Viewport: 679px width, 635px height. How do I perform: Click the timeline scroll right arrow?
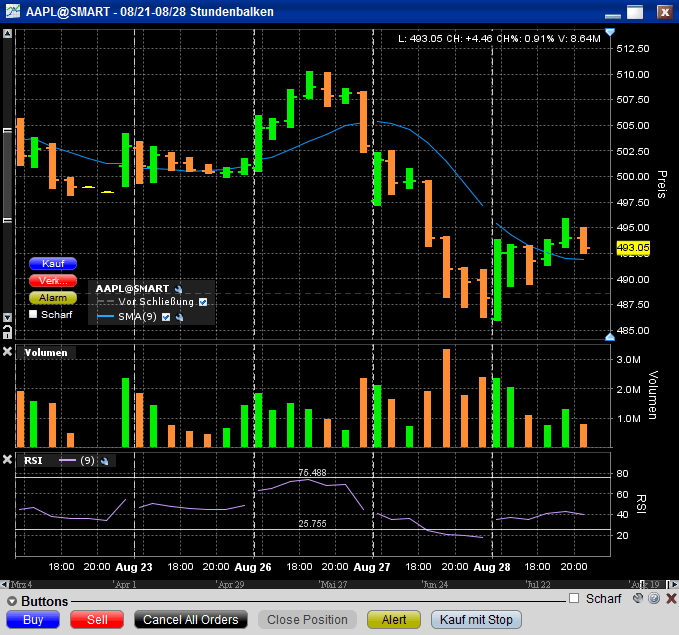point(674,584)
